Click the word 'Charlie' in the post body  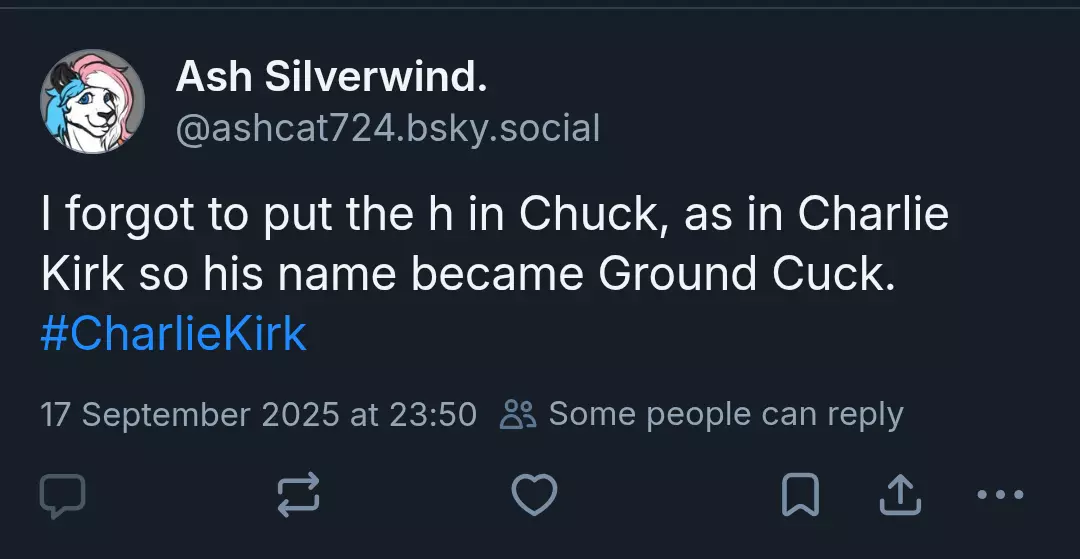[x=873, y=214]
